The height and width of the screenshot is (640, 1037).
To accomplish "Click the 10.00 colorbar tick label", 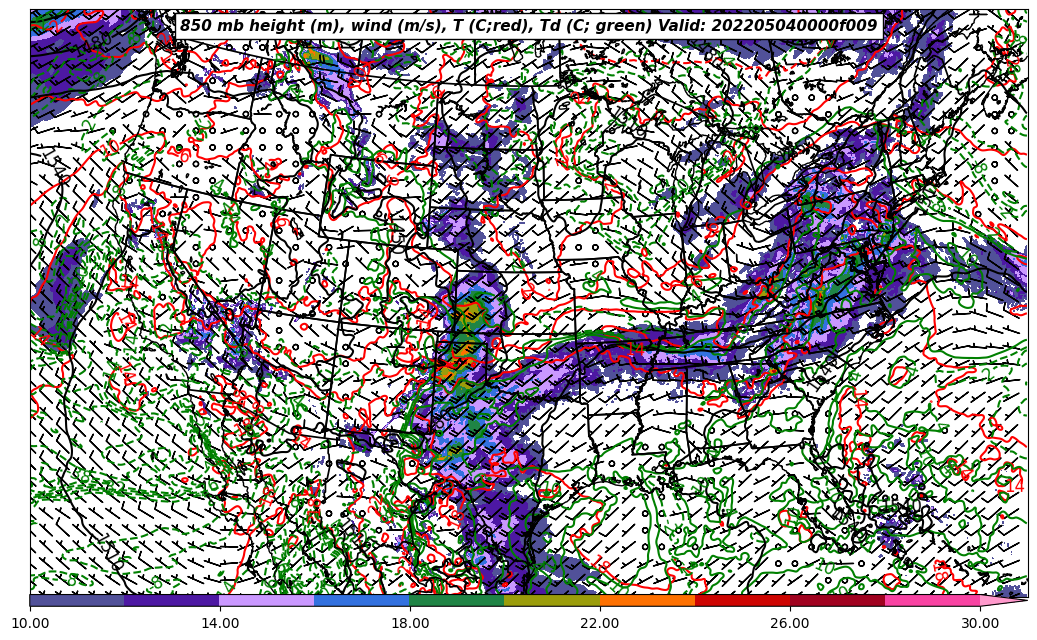I will coord(30,623).
